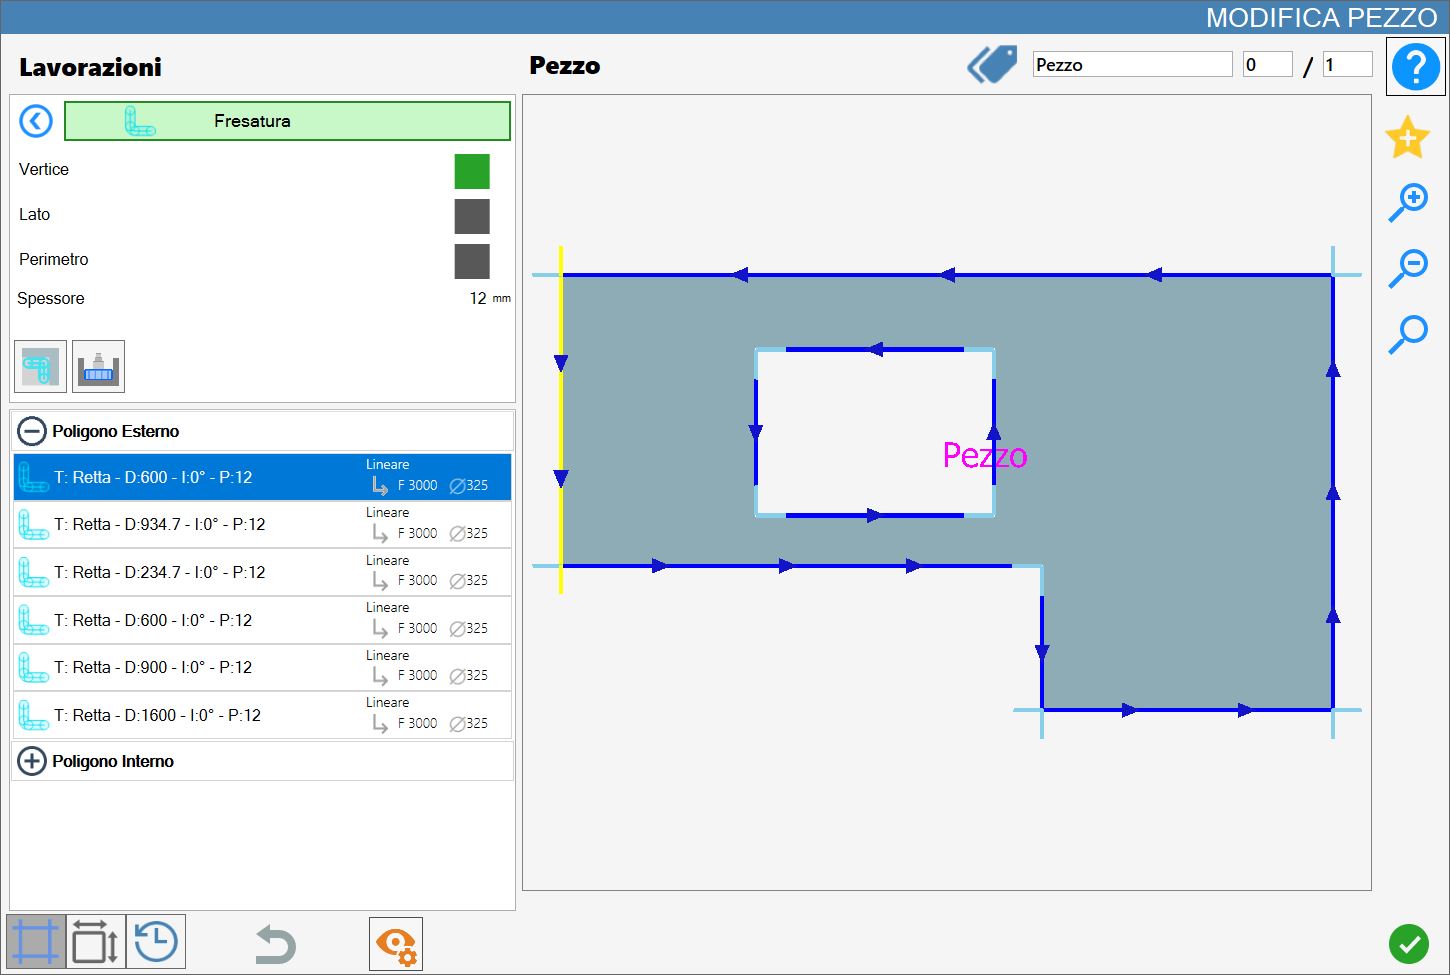Click the Fresatura green header button
The image size is (1450, 975).
pyautogui.click(x=287, y=121)
